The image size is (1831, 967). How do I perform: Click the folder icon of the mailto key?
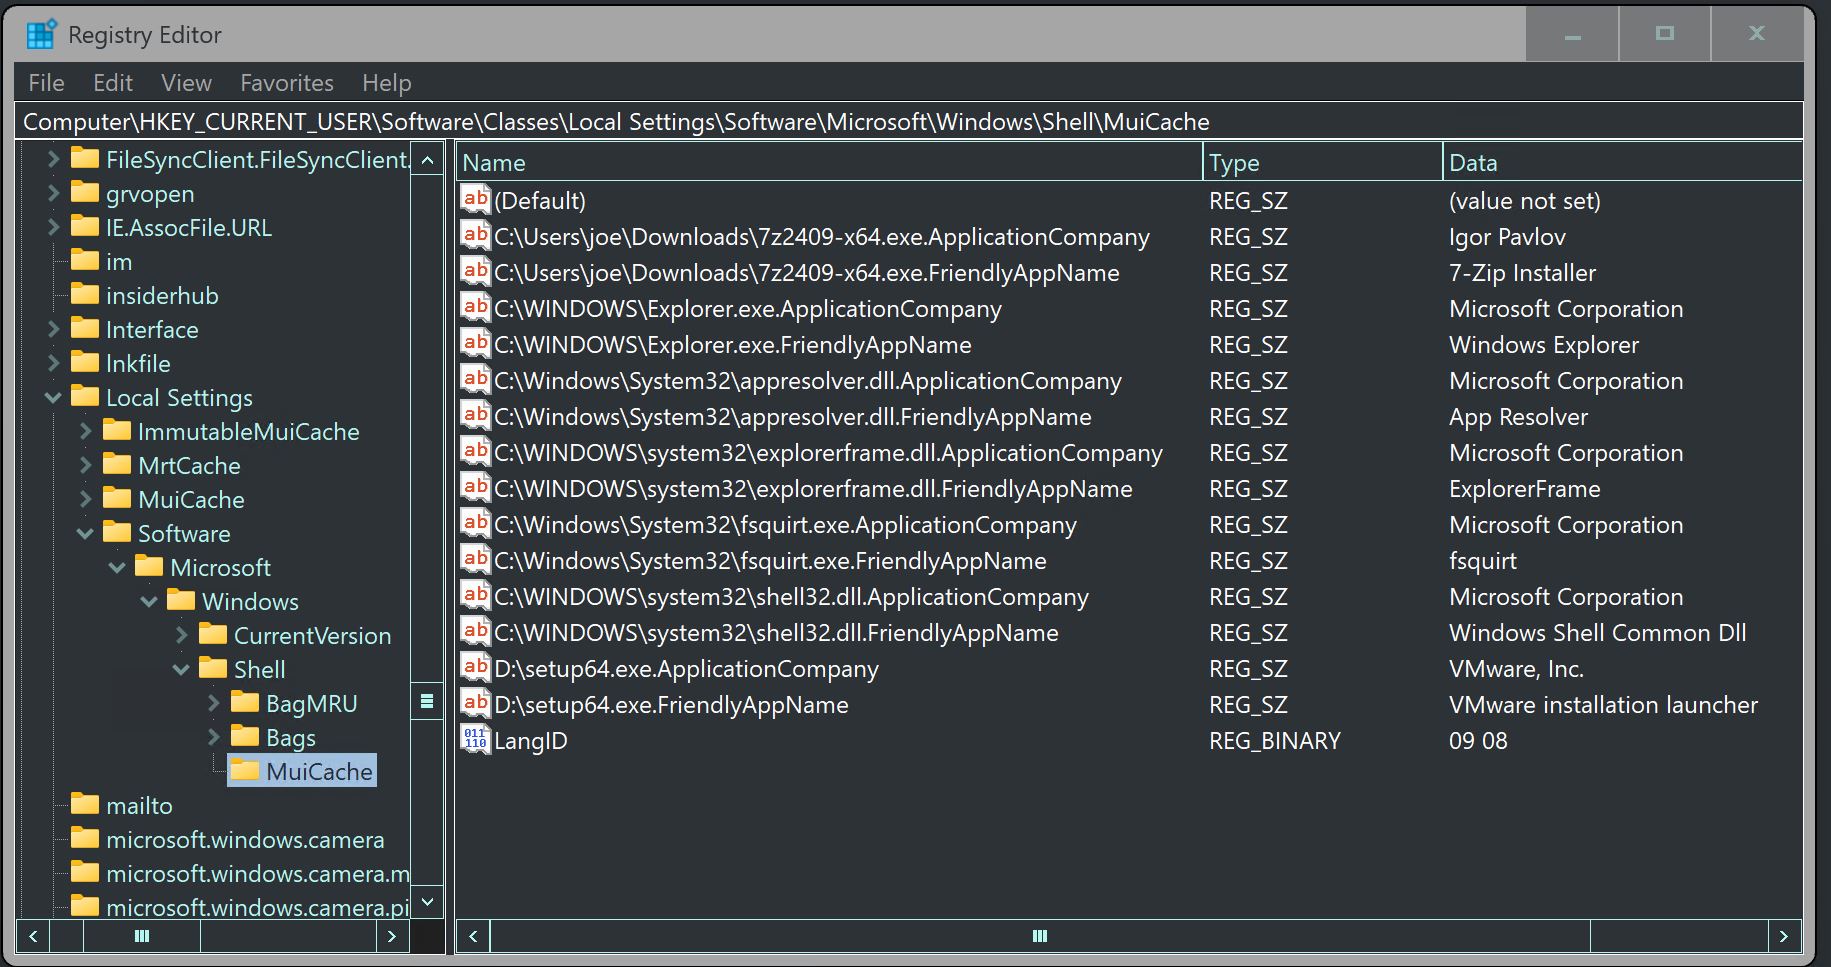click(85, 804)
